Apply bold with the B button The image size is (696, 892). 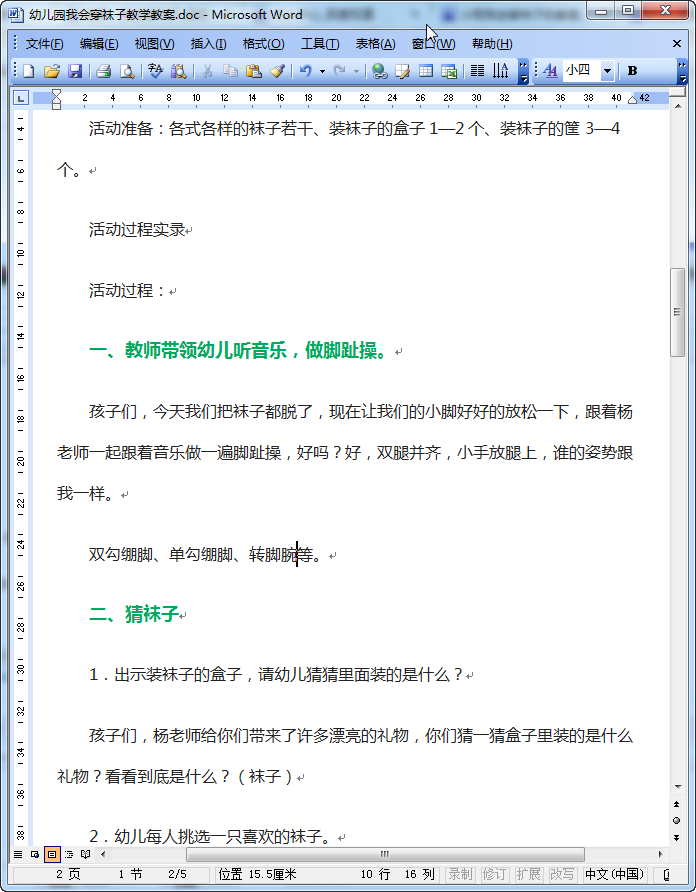(x=632, y=71)
